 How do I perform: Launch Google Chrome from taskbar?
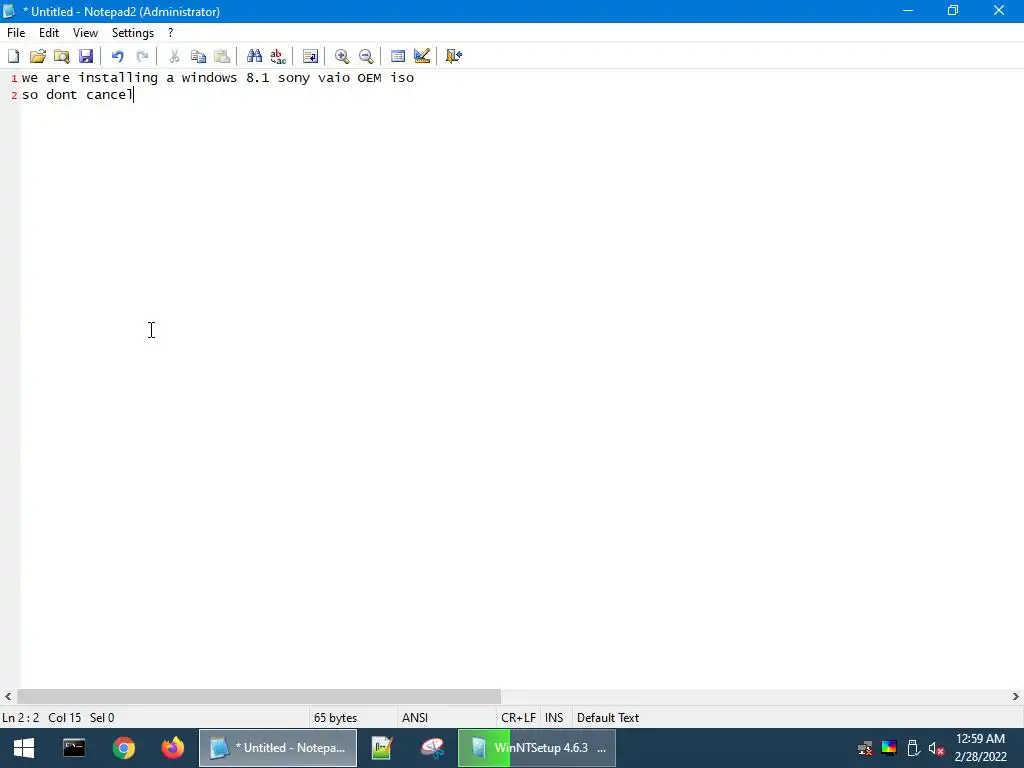click(123, 748)
